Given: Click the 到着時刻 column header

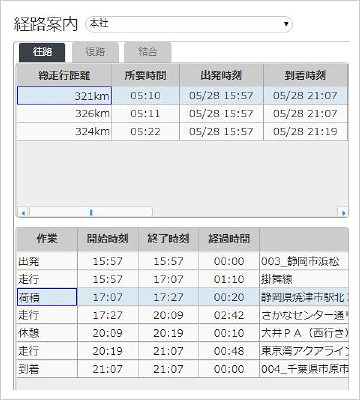Looking at the screenshot, I should click(x=306, y=75).
